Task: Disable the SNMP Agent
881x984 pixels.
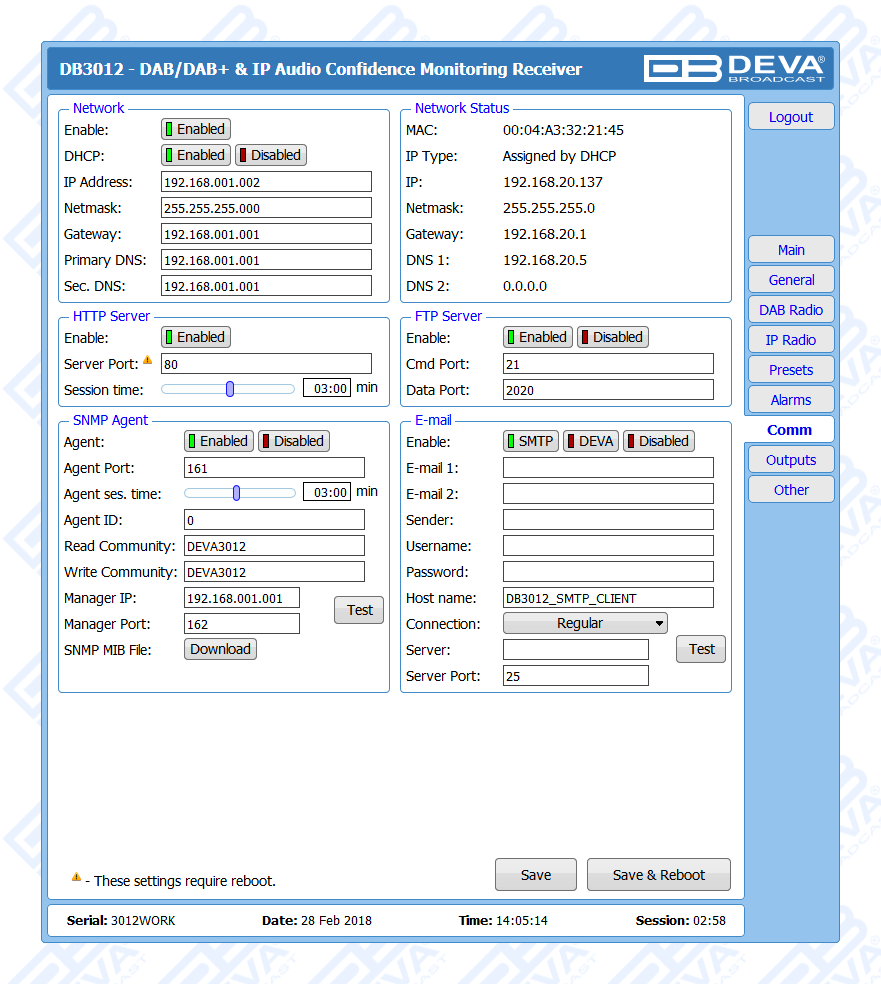Action: click(293, 441)
